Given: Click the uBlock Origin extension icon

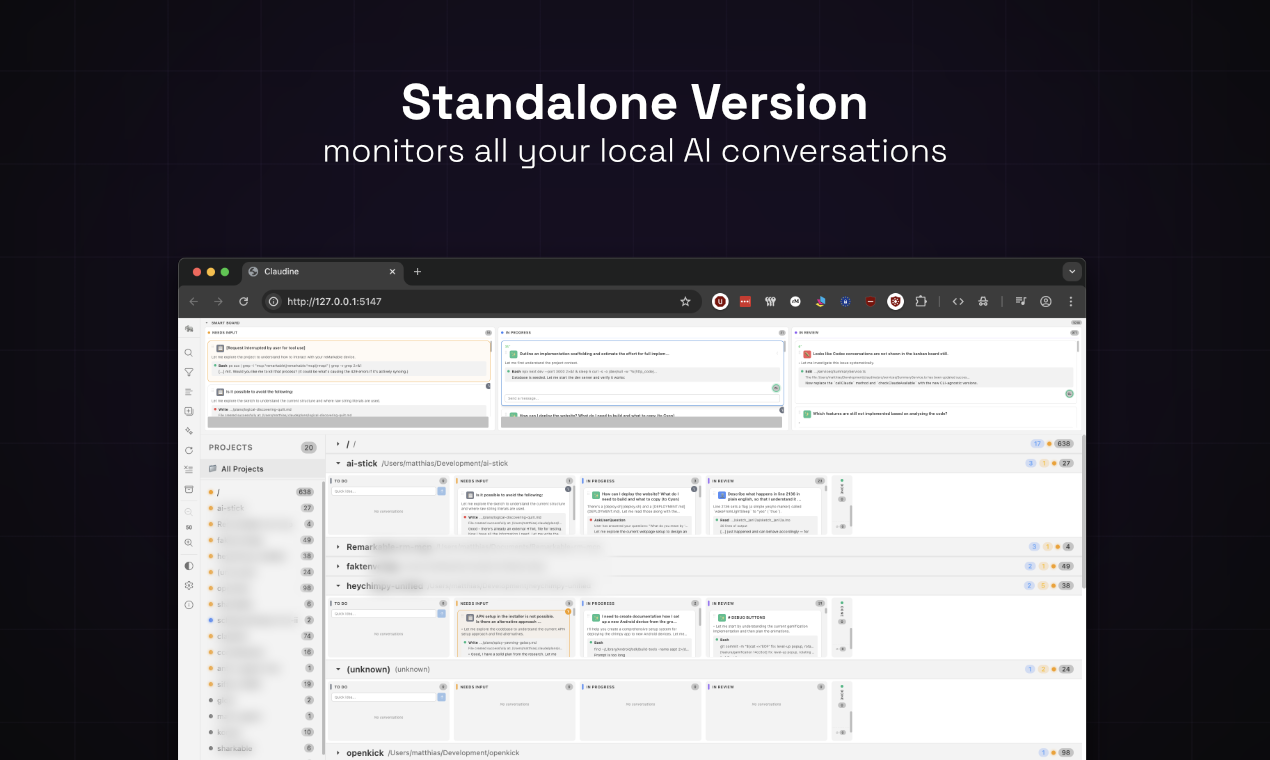Looking at the screenshot, I should tap(720, 301).
